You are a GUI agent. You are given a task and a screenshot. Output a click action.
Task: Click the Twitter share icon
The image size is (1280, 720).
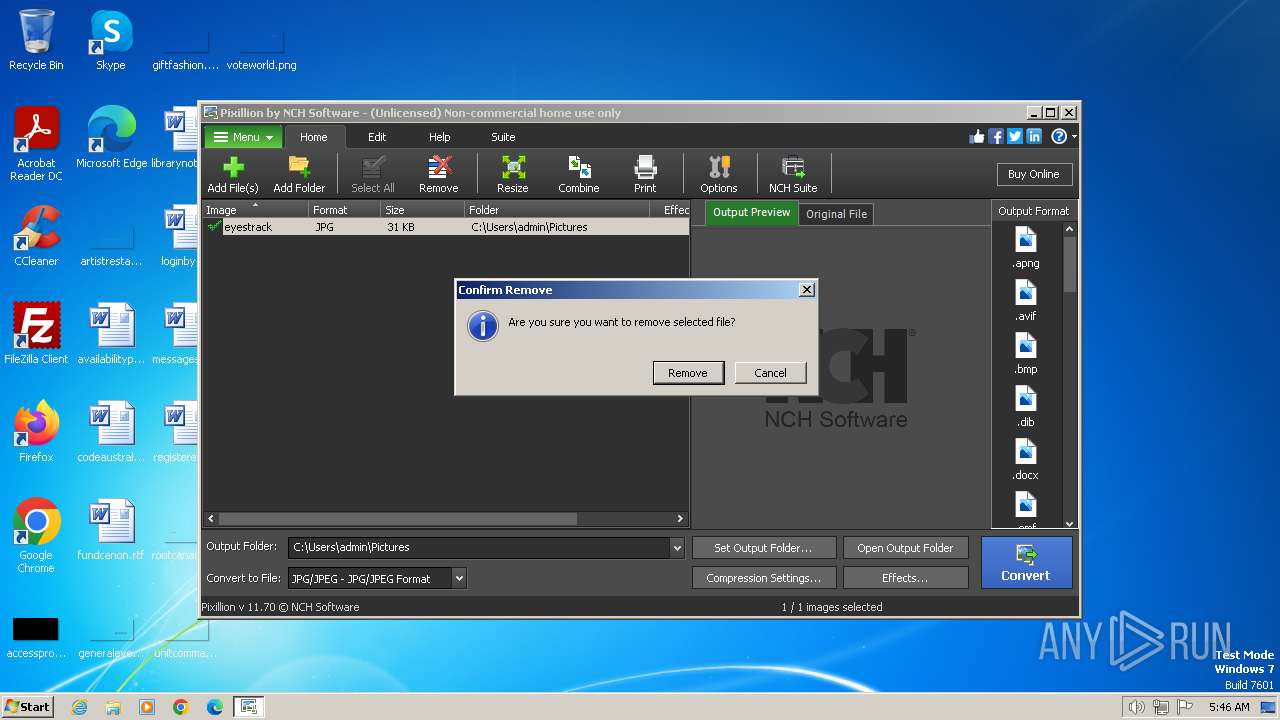click(x=1015, y=136)
